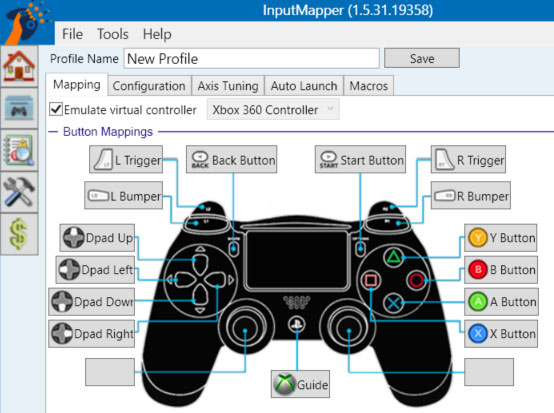The image size is (554, 413).
Task: Select the Back Button mapping
Action: click(x=231, y=160)
